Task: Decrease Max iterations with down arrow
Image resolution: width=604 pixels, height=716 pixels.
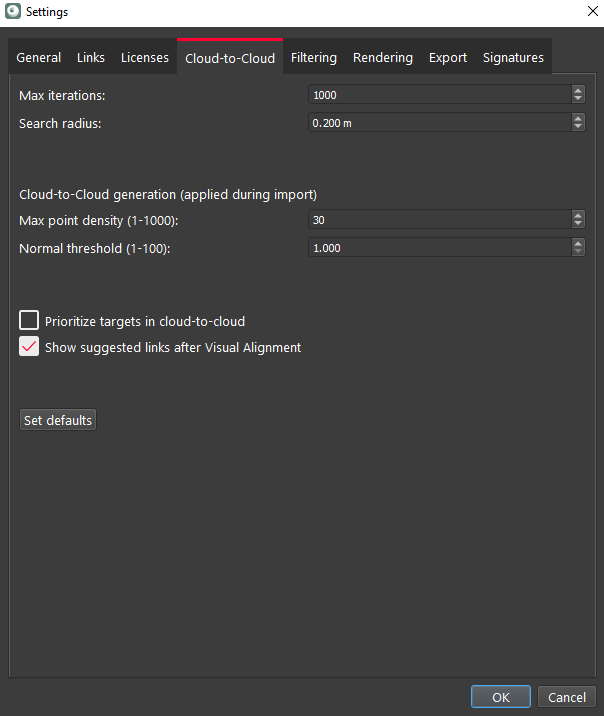Action: click(x=578, y=99)
